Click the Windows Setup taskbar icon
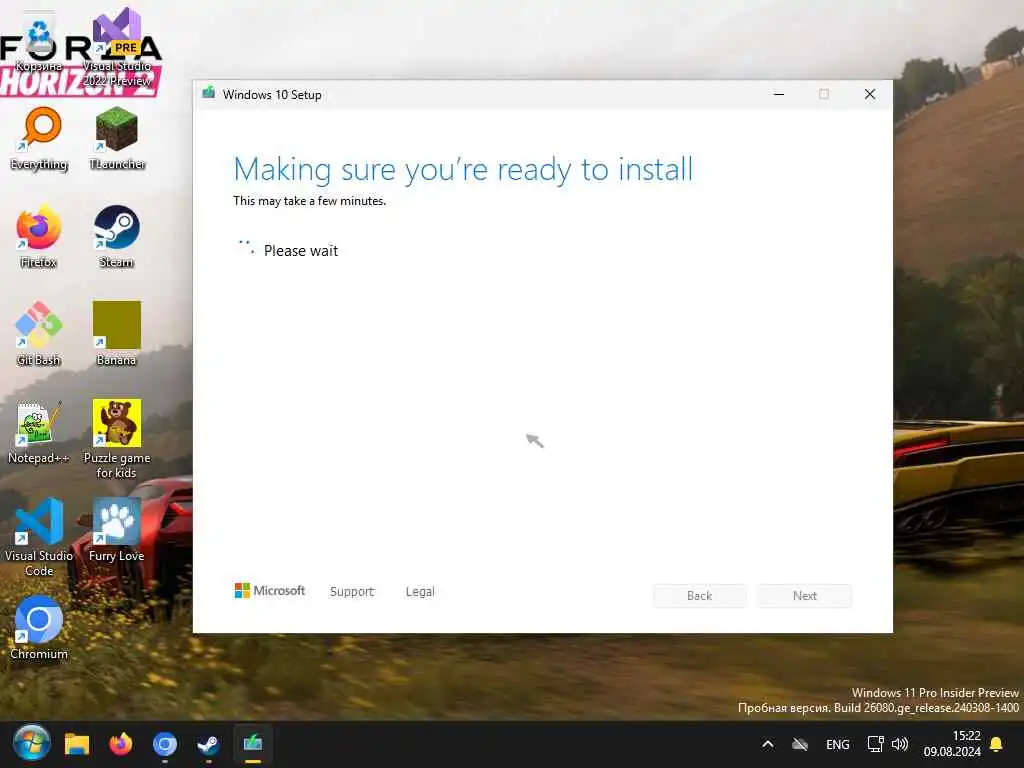This screenshot has width=1024, height=768. [253, 744]
